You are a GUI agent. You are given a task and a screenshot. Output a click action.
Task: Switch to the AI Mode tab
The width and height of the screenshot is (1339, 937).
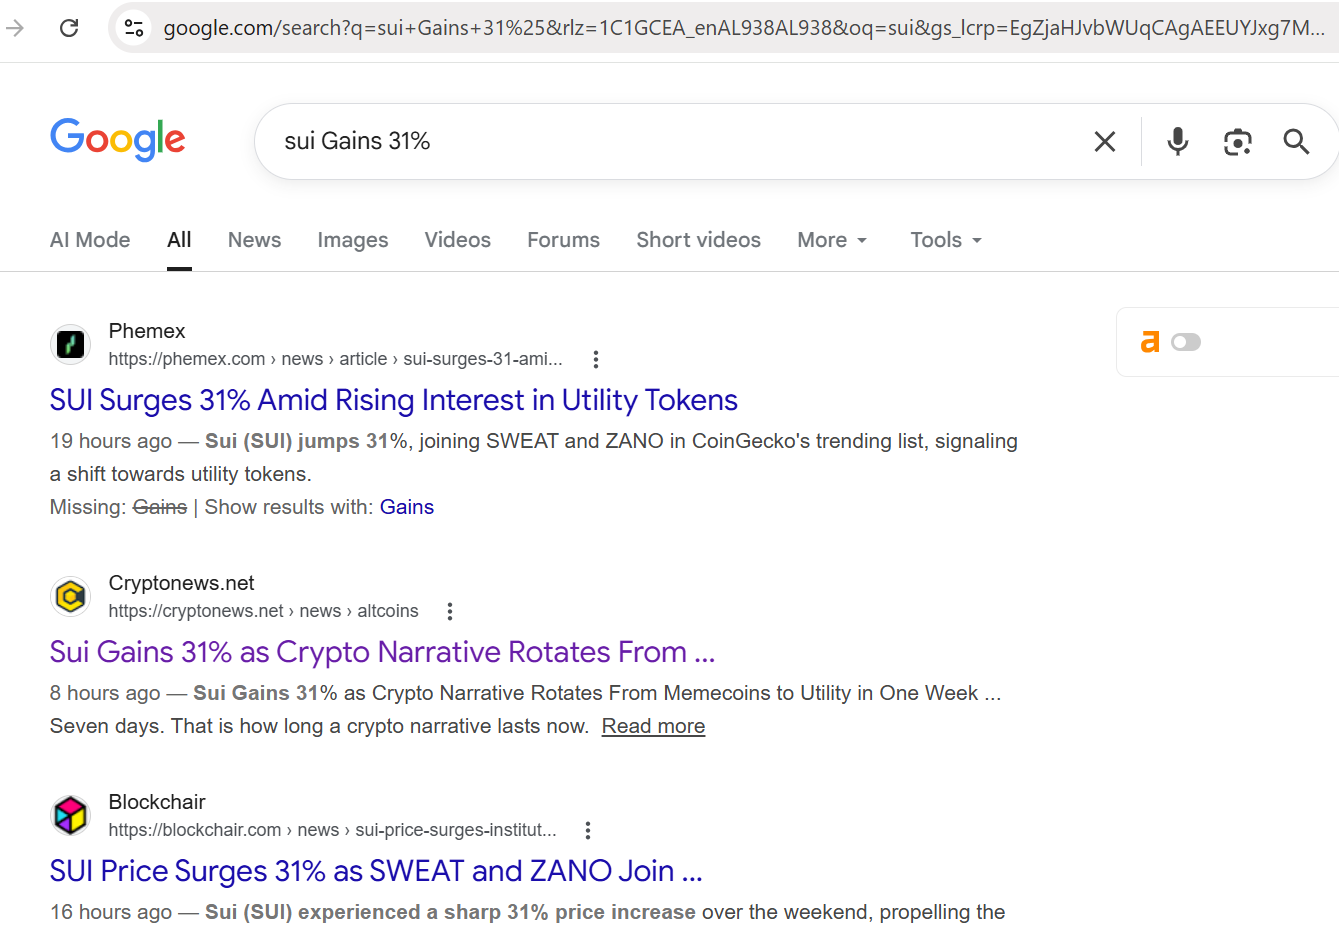pos(90,240)
